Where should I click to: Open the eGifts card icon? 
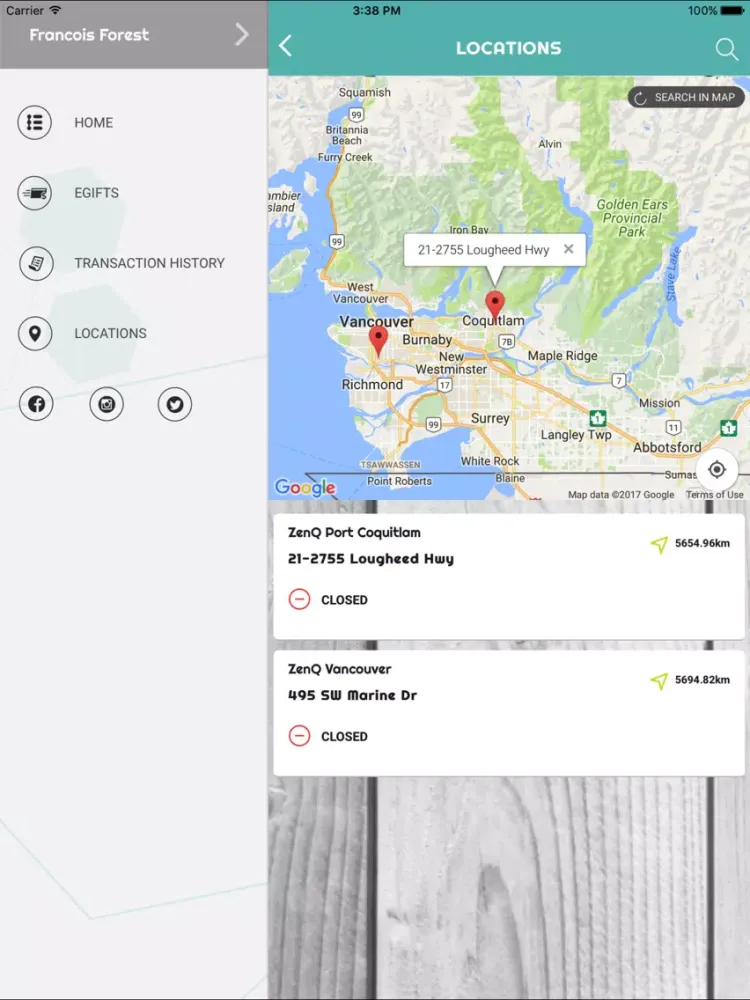pos(34,193)
